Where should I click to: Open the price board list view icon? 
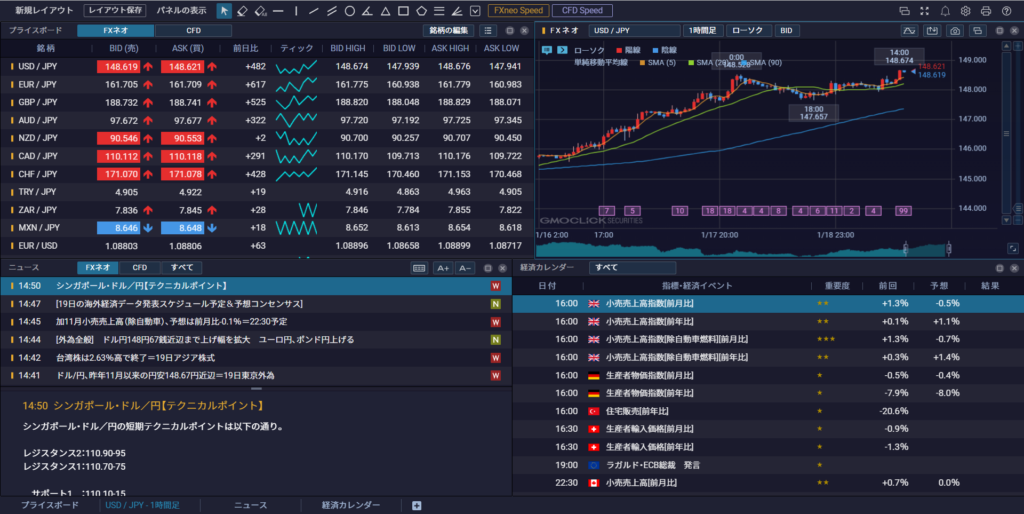pos(488,31)
